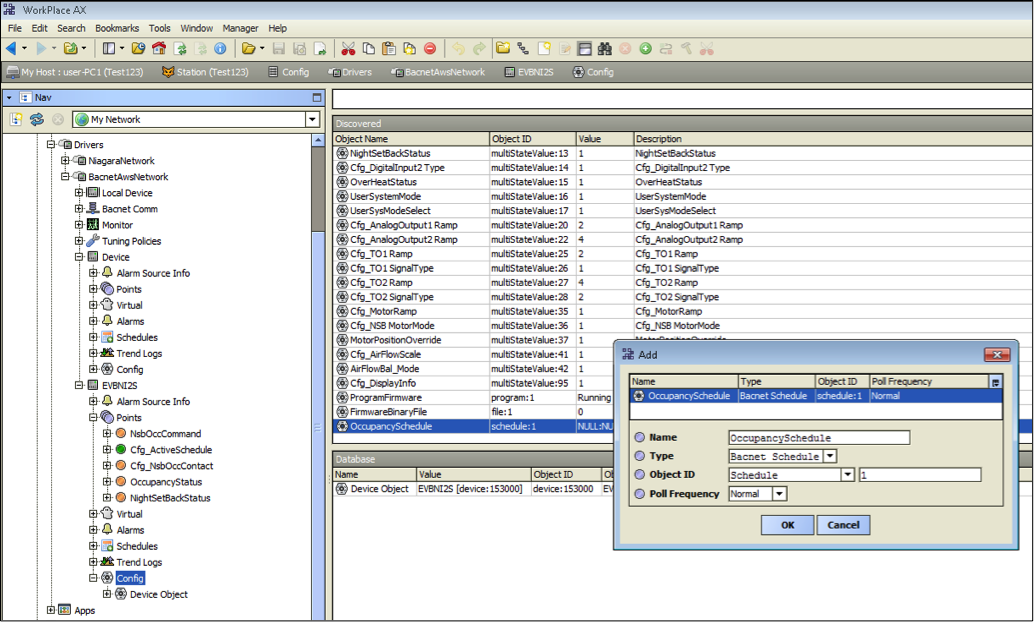This screenshot has width=1034, height=622.
Task: Click the Duplicate icon in toolbar
Action: pos(410,49)
